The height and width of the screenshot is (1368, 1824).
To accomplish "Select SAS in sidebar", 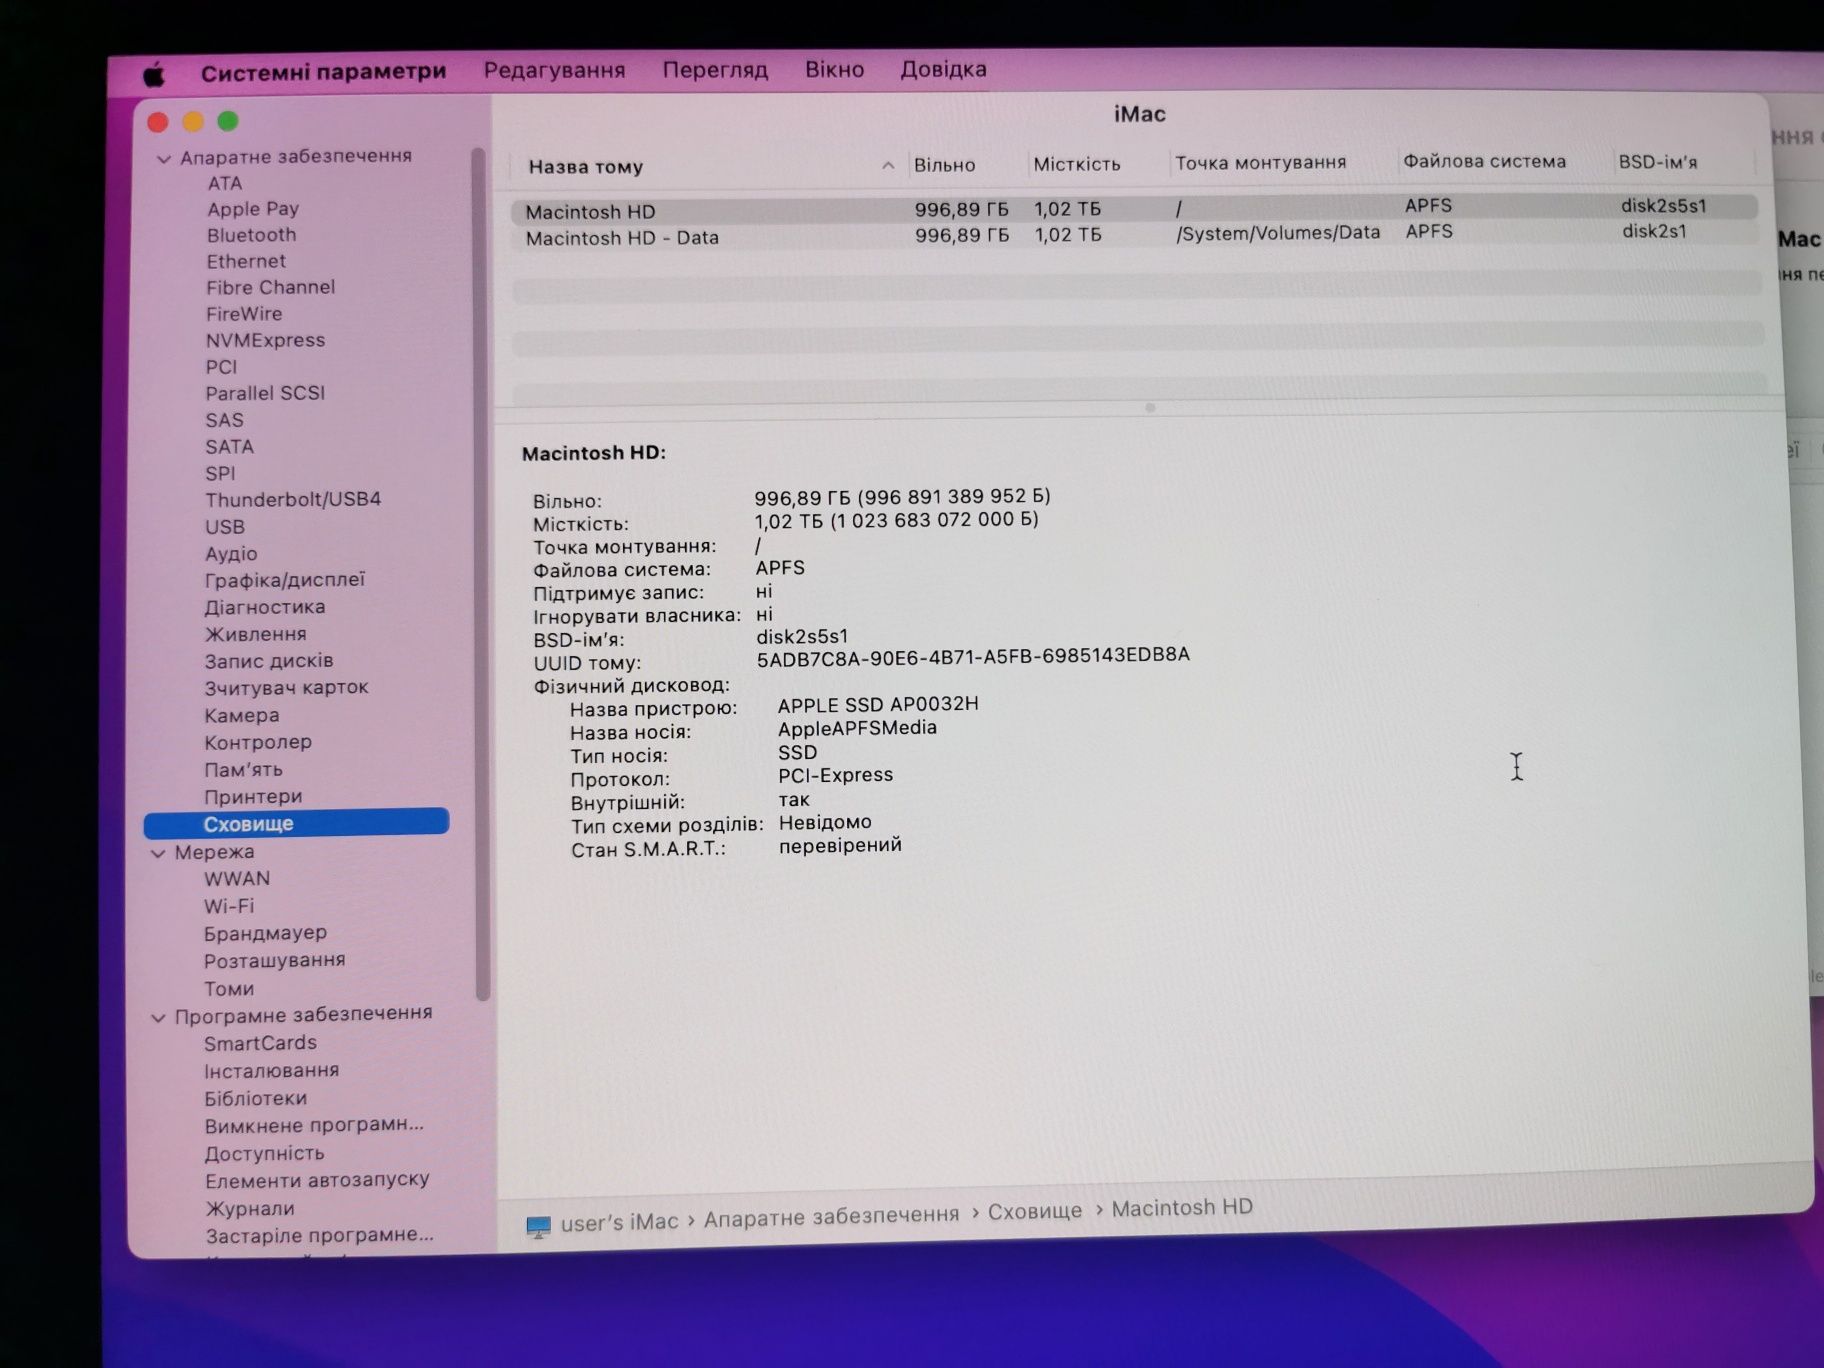I will (224, 420).
